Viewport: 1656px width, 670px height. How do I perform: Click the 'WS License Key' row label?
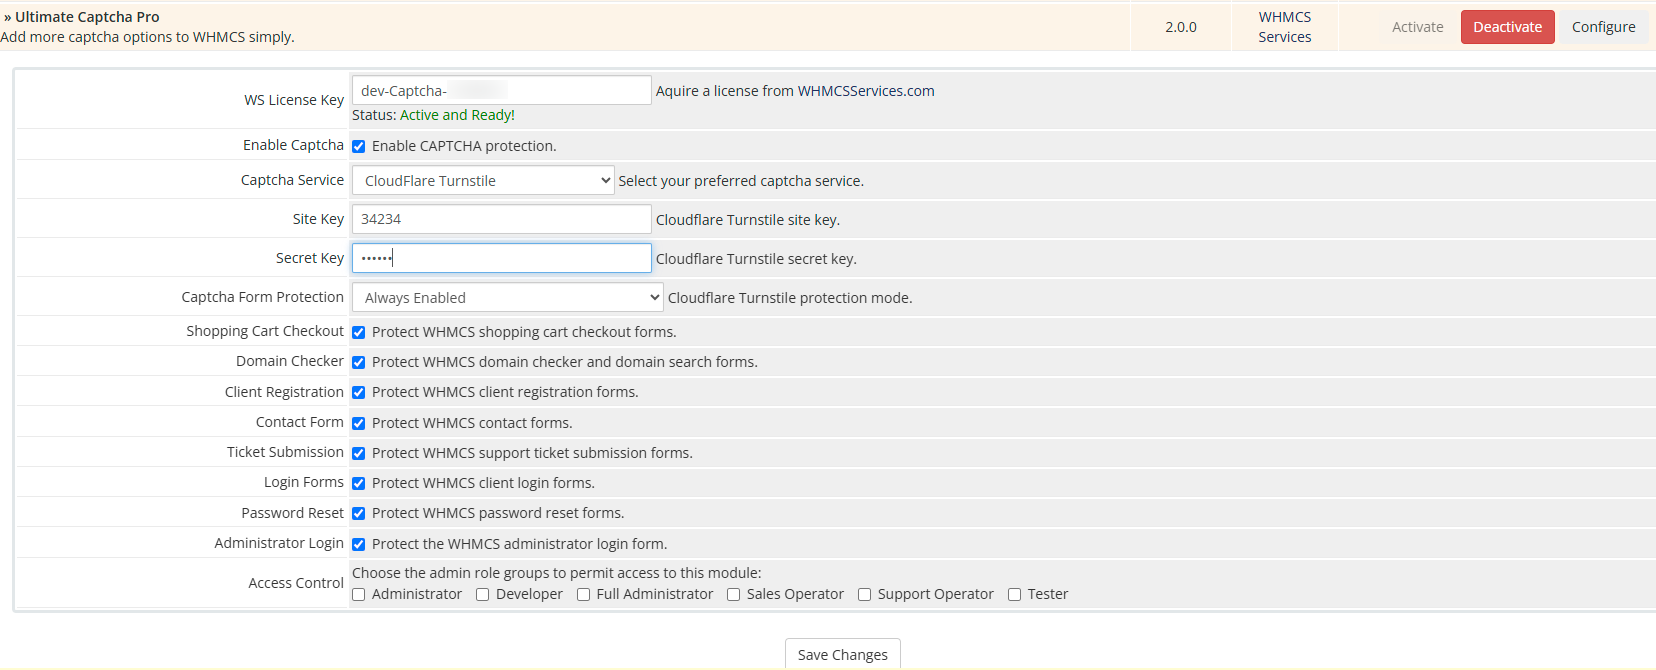(x=294, y=100)
